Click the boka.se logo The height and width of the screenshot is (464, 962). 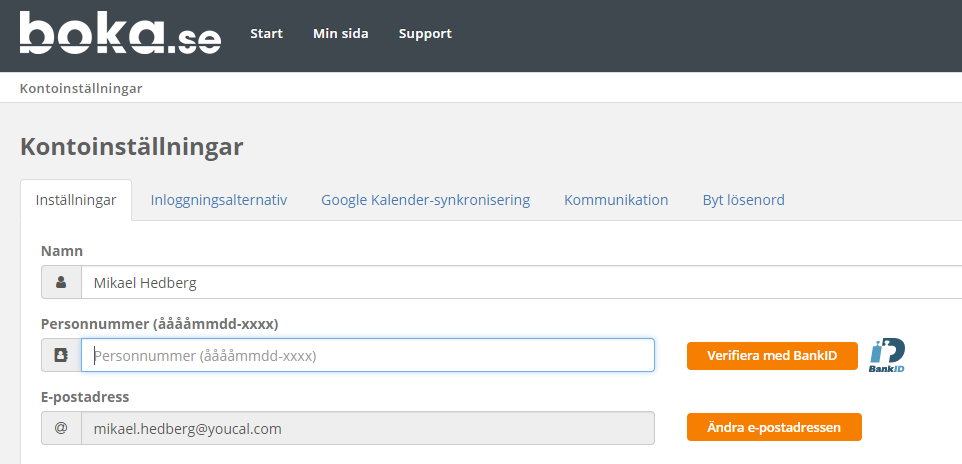pyautogui.click(x=120, y=33)
